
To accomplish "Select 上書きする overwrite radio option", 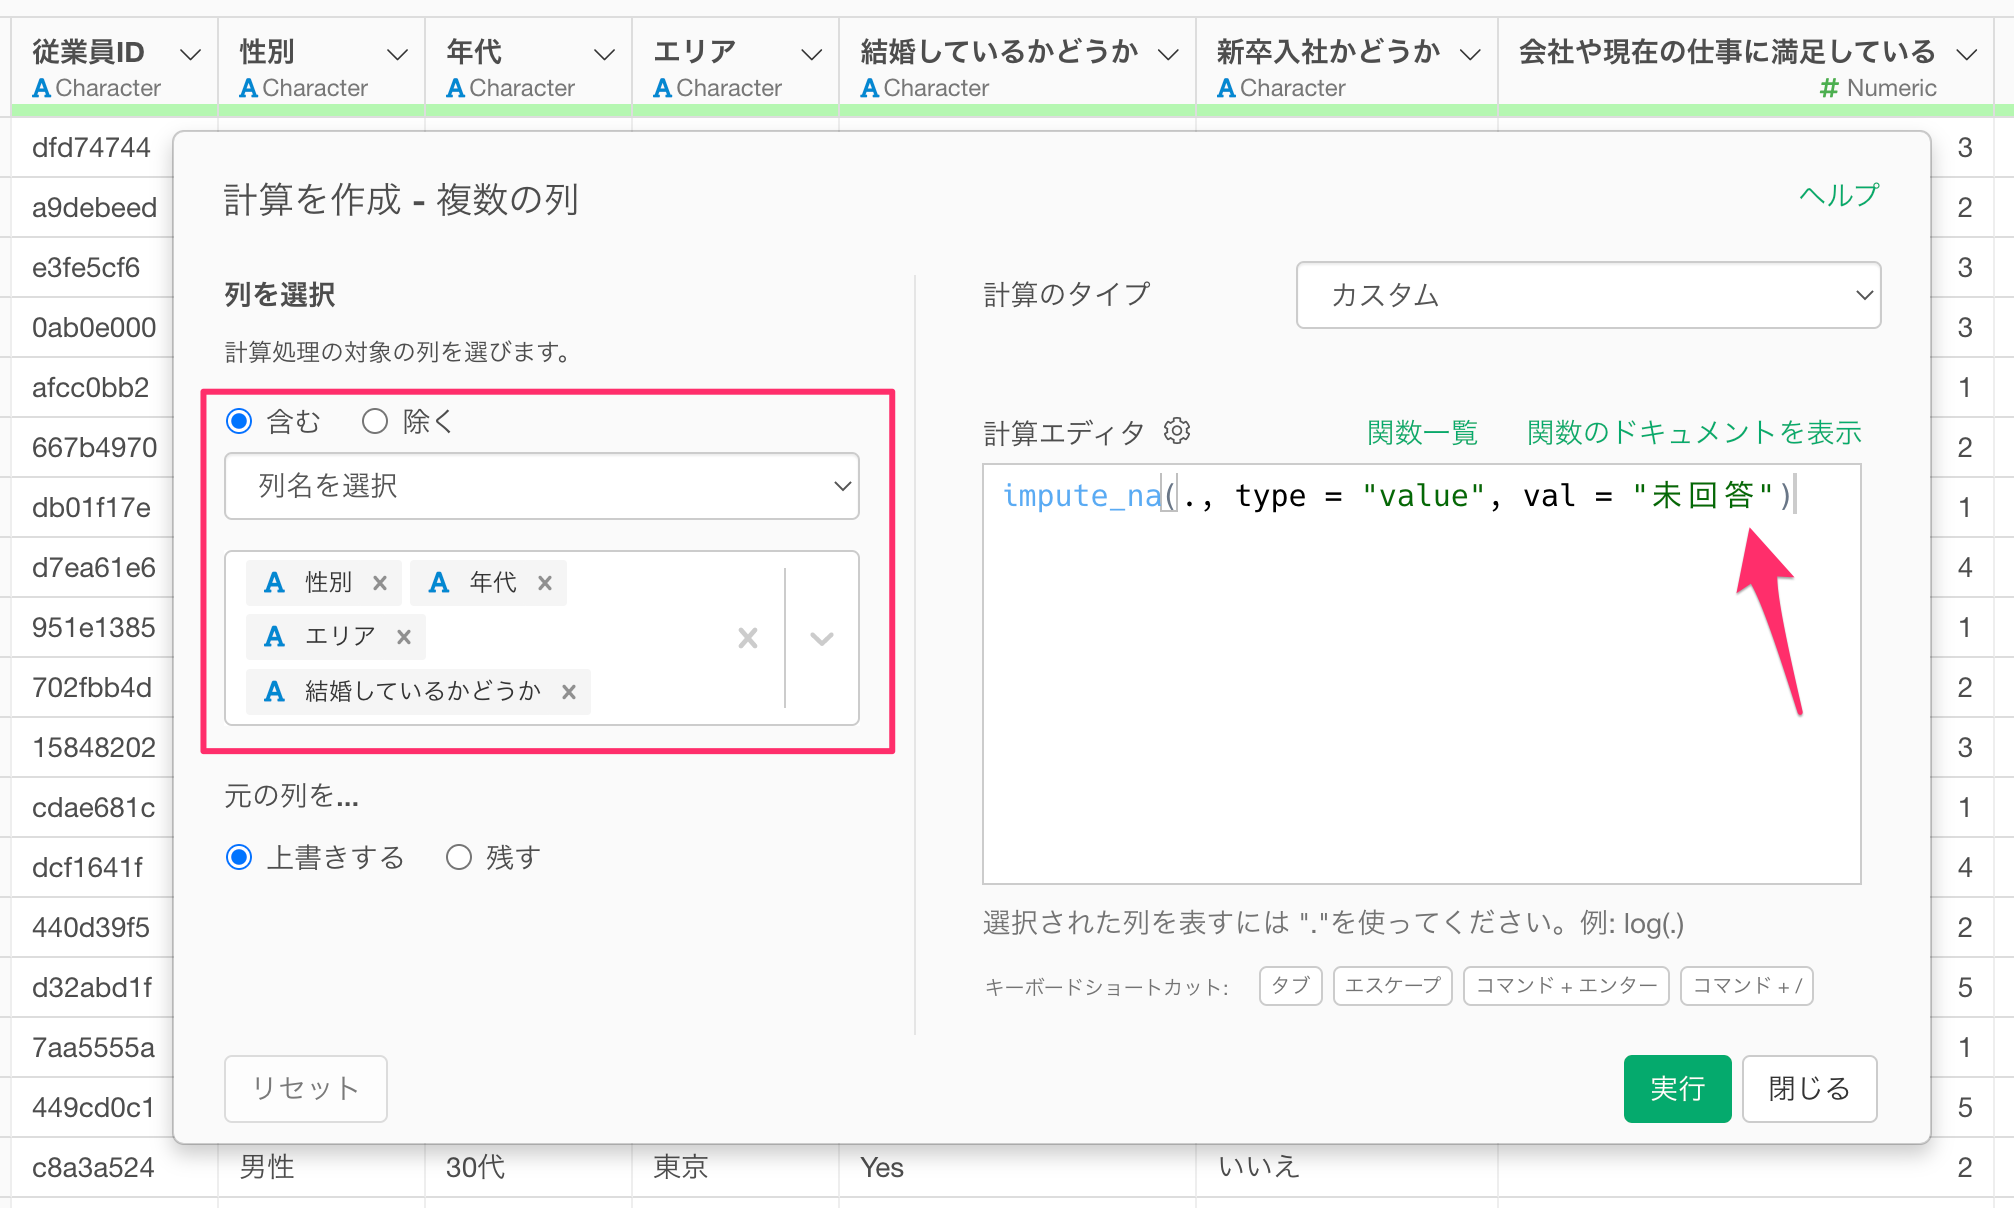I will click(x=239, y=857).
